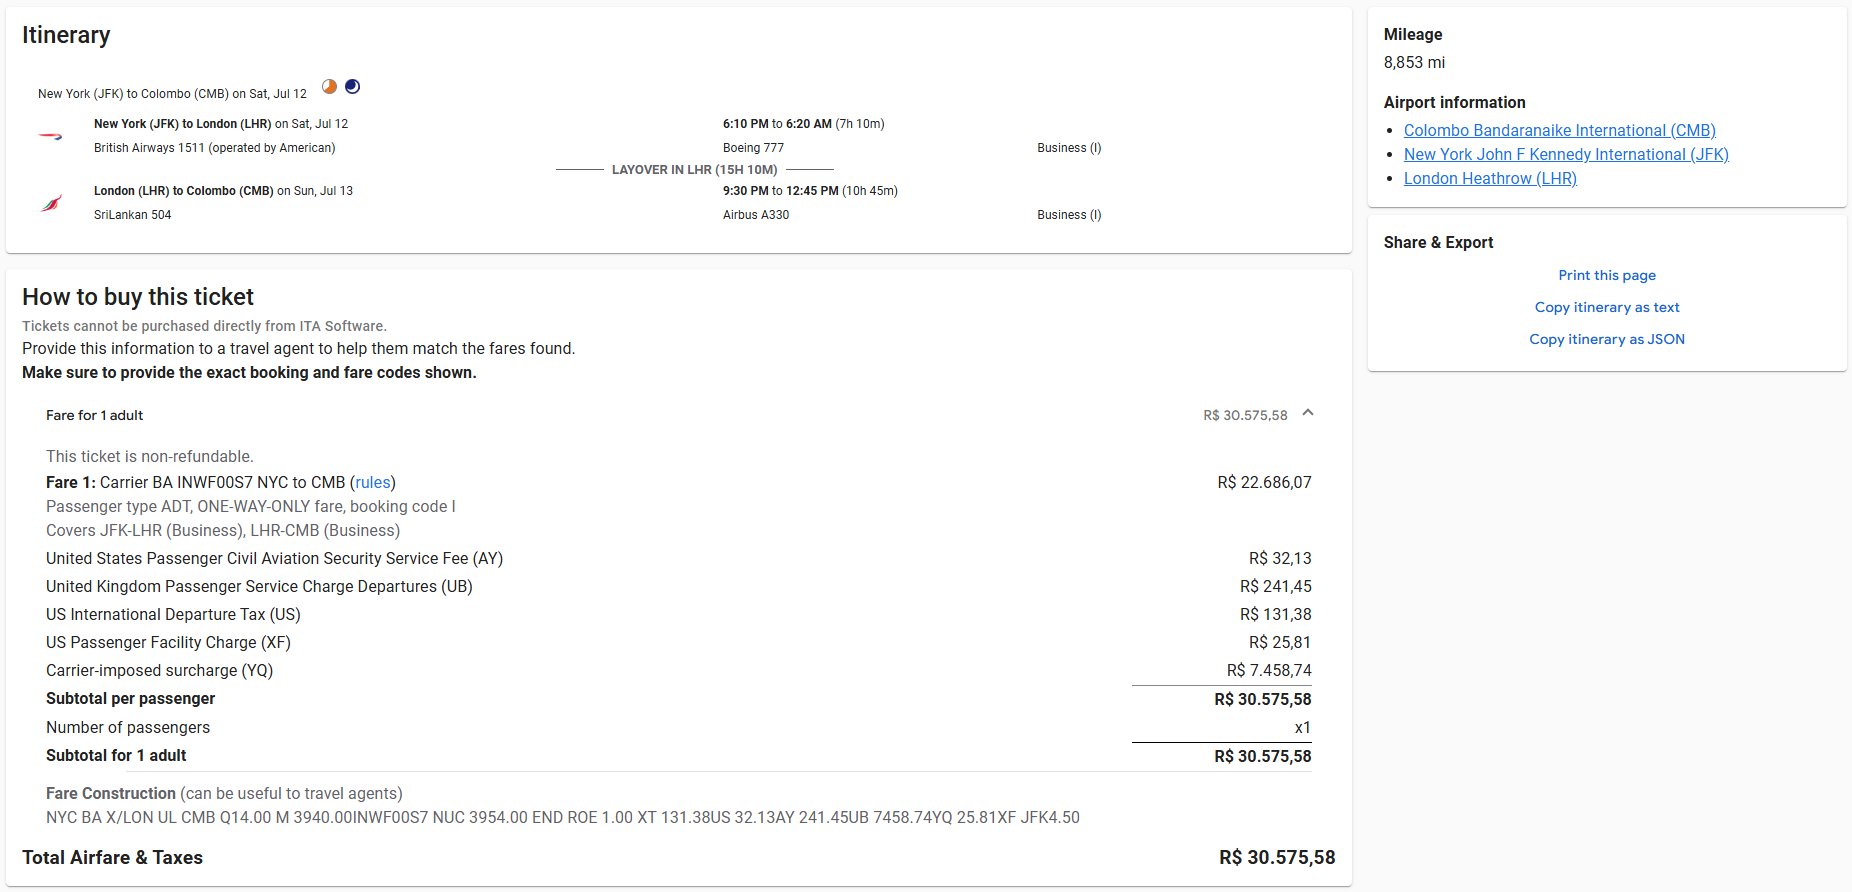This screenshot has width=1852, height=892.
Task: Click the Fare for 1 adult header
Action: point(95,415)
